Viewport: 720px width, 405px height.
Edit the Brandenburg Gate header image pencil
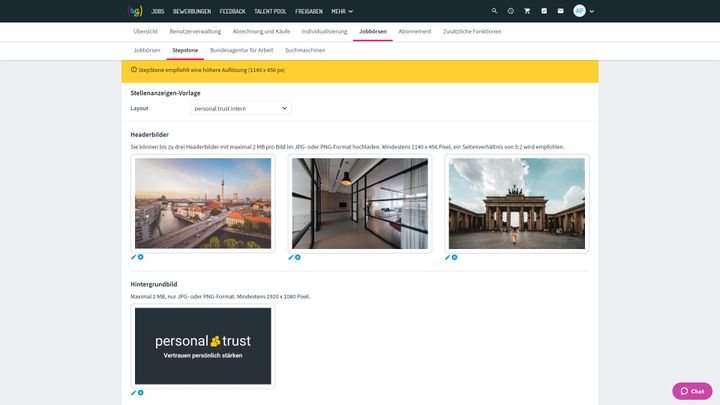(x=448, y=258)
